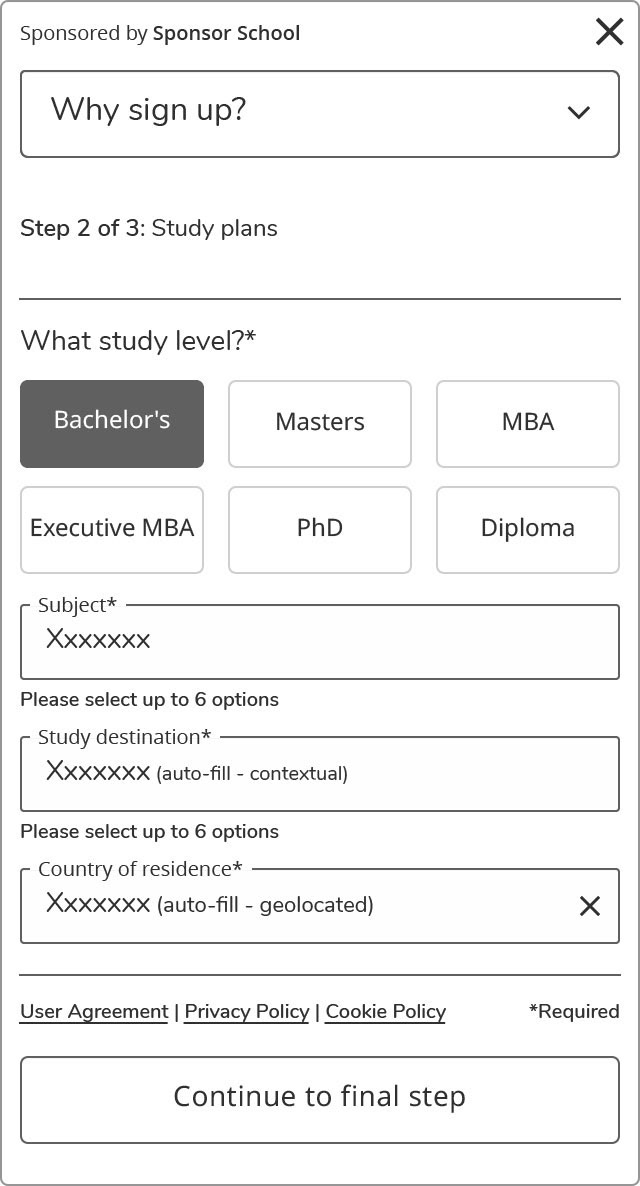Clear the Country of residence field
This screenshot has width=640, height=1186.
[589, 905]
